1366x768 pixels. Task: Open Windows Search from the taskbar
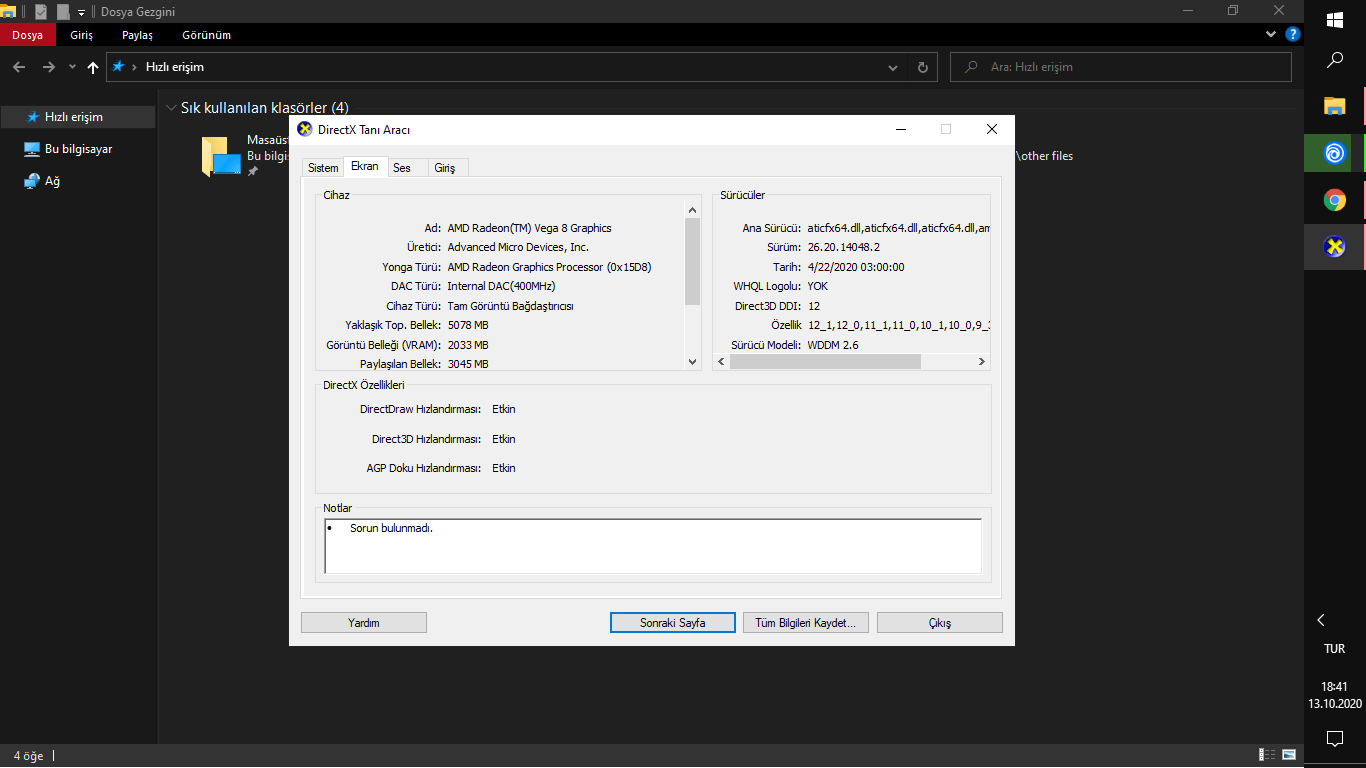click(1335, 61)
